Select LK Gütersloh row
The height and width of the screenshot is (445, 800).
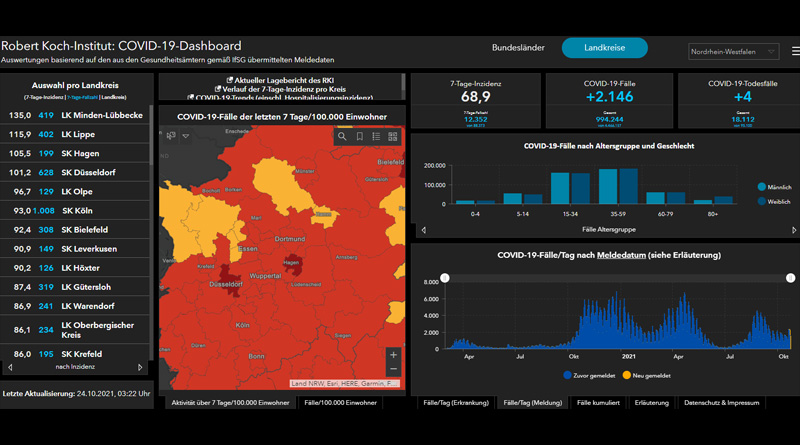(74, 287)
